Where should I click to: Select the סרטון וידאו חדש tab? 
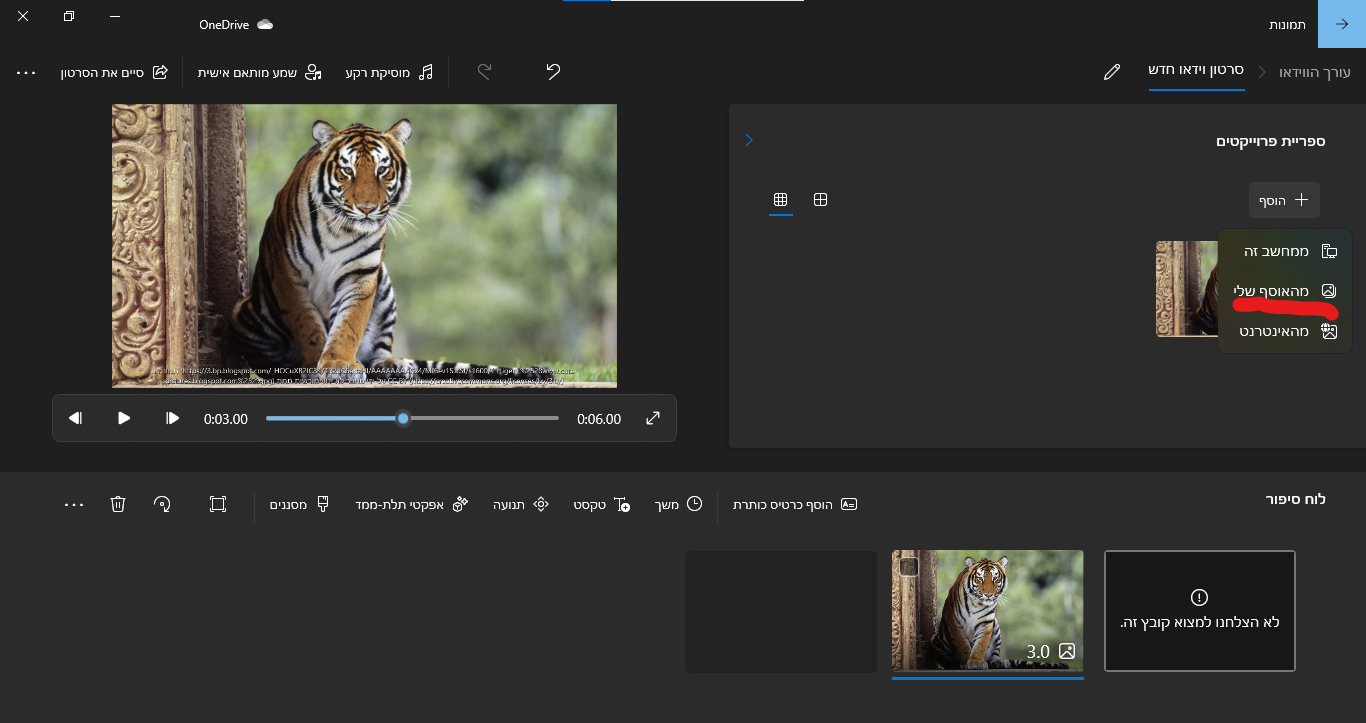point(1196,71)
